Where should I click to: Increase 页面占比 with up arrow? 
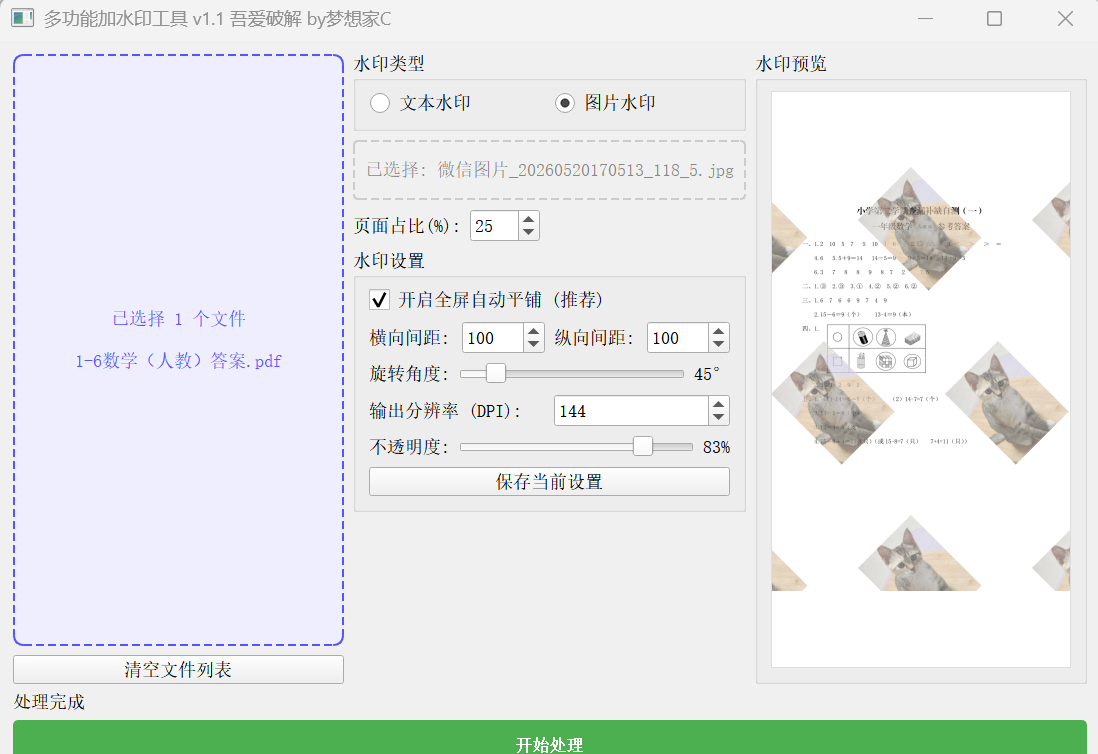(529, 219)
